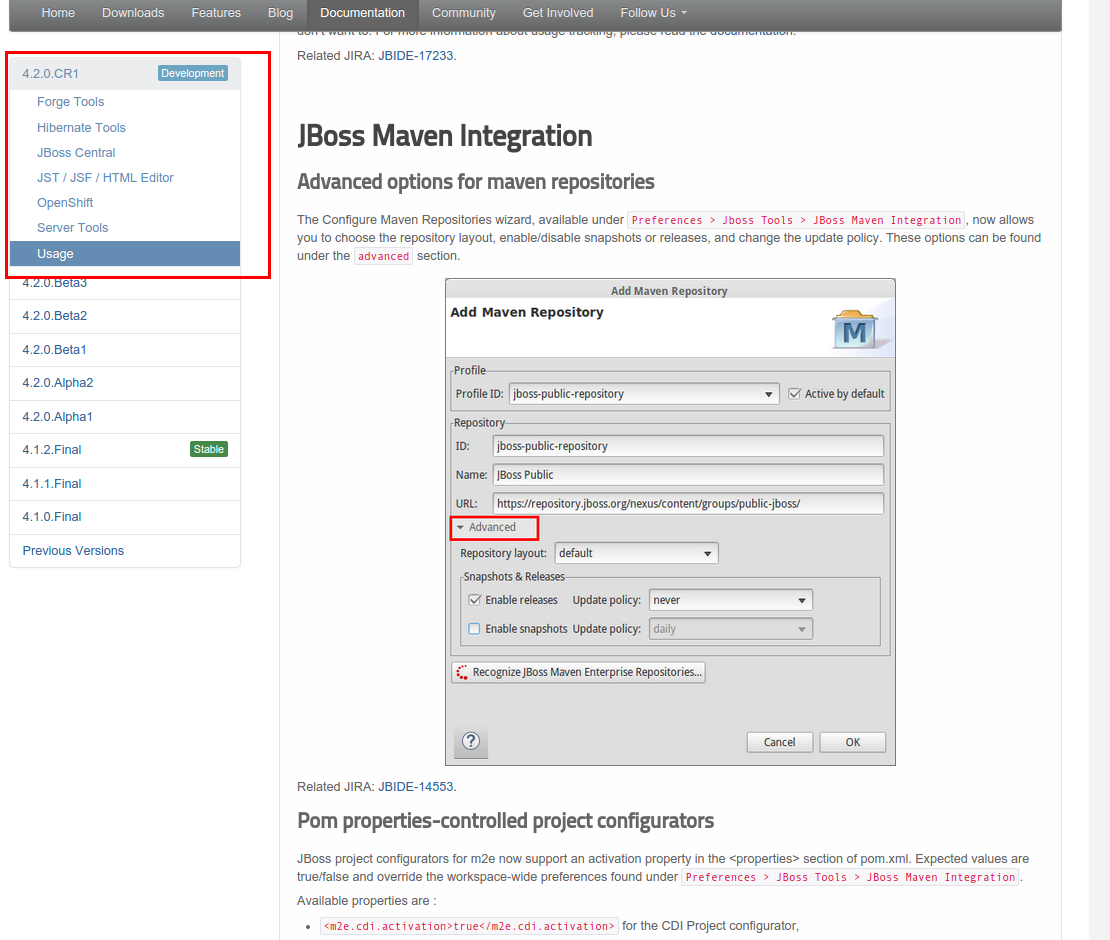Click the Development badge

click(193, 73)
